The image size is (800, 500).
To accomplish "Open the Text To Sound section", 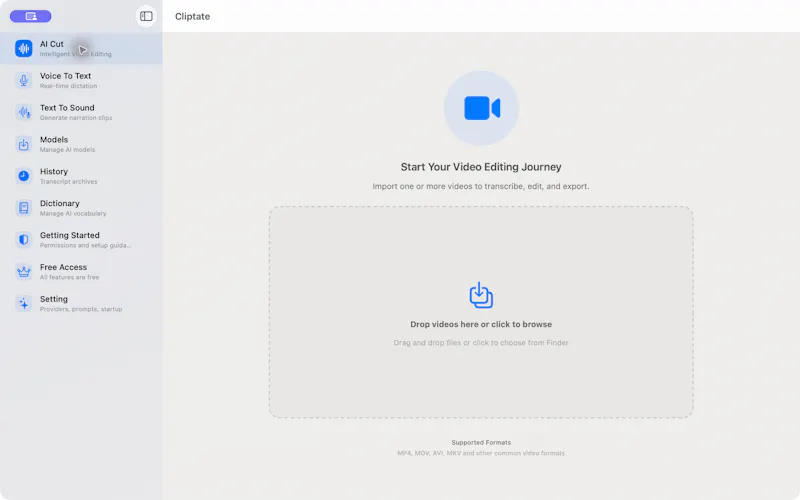I will (81, 112).
